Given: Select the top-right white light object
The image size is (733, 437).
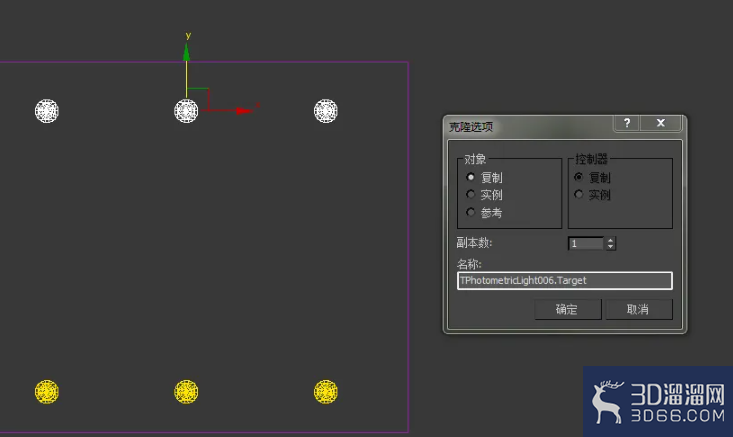Looking at the screenshot, I should pyautogui.click(x=326, y=111).
